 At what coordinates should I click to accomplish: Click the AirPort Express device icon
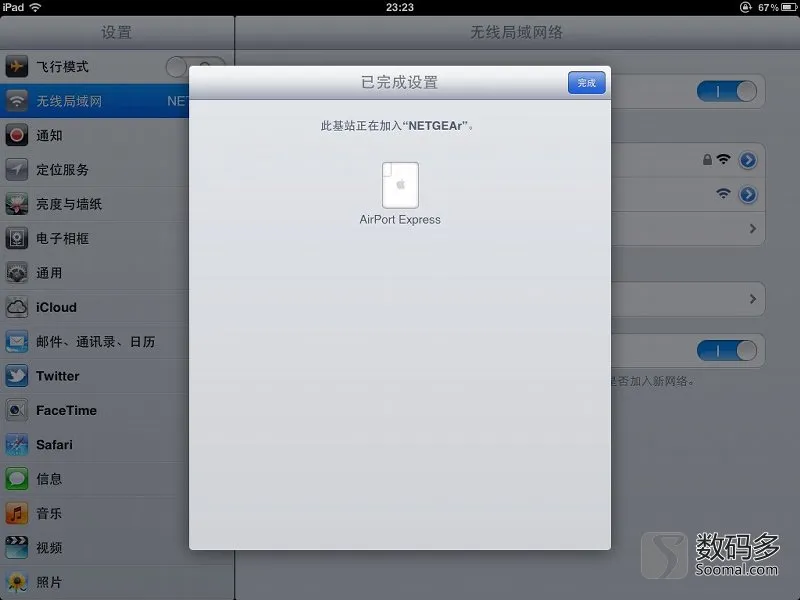400,185
